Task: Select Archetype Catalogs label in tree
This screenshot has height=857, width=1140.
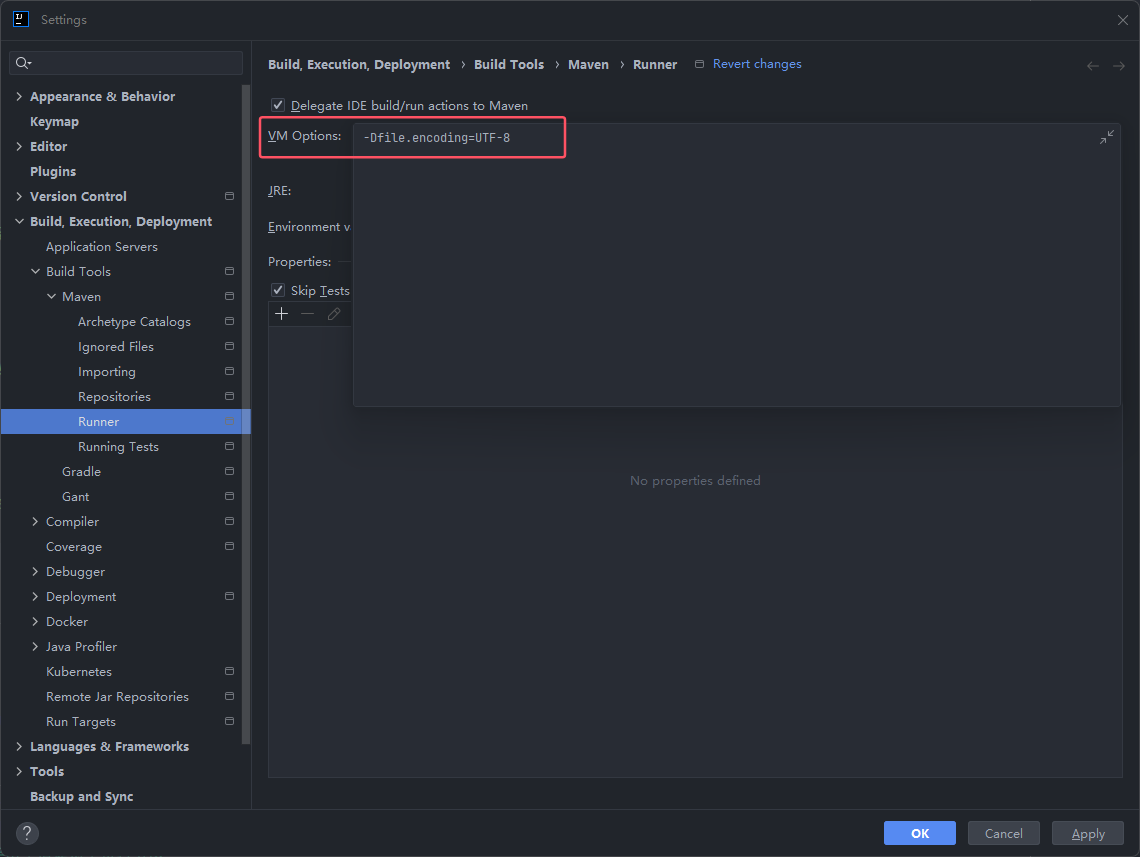Action: tap(135, 321)
